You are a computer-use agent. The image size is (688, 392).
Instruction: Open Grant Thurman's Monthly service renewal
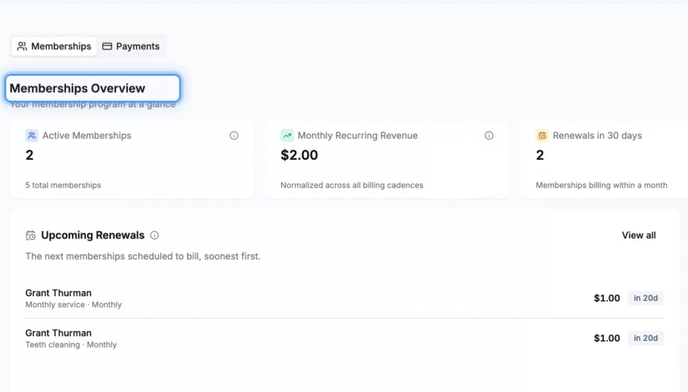(x=344, y=298)
